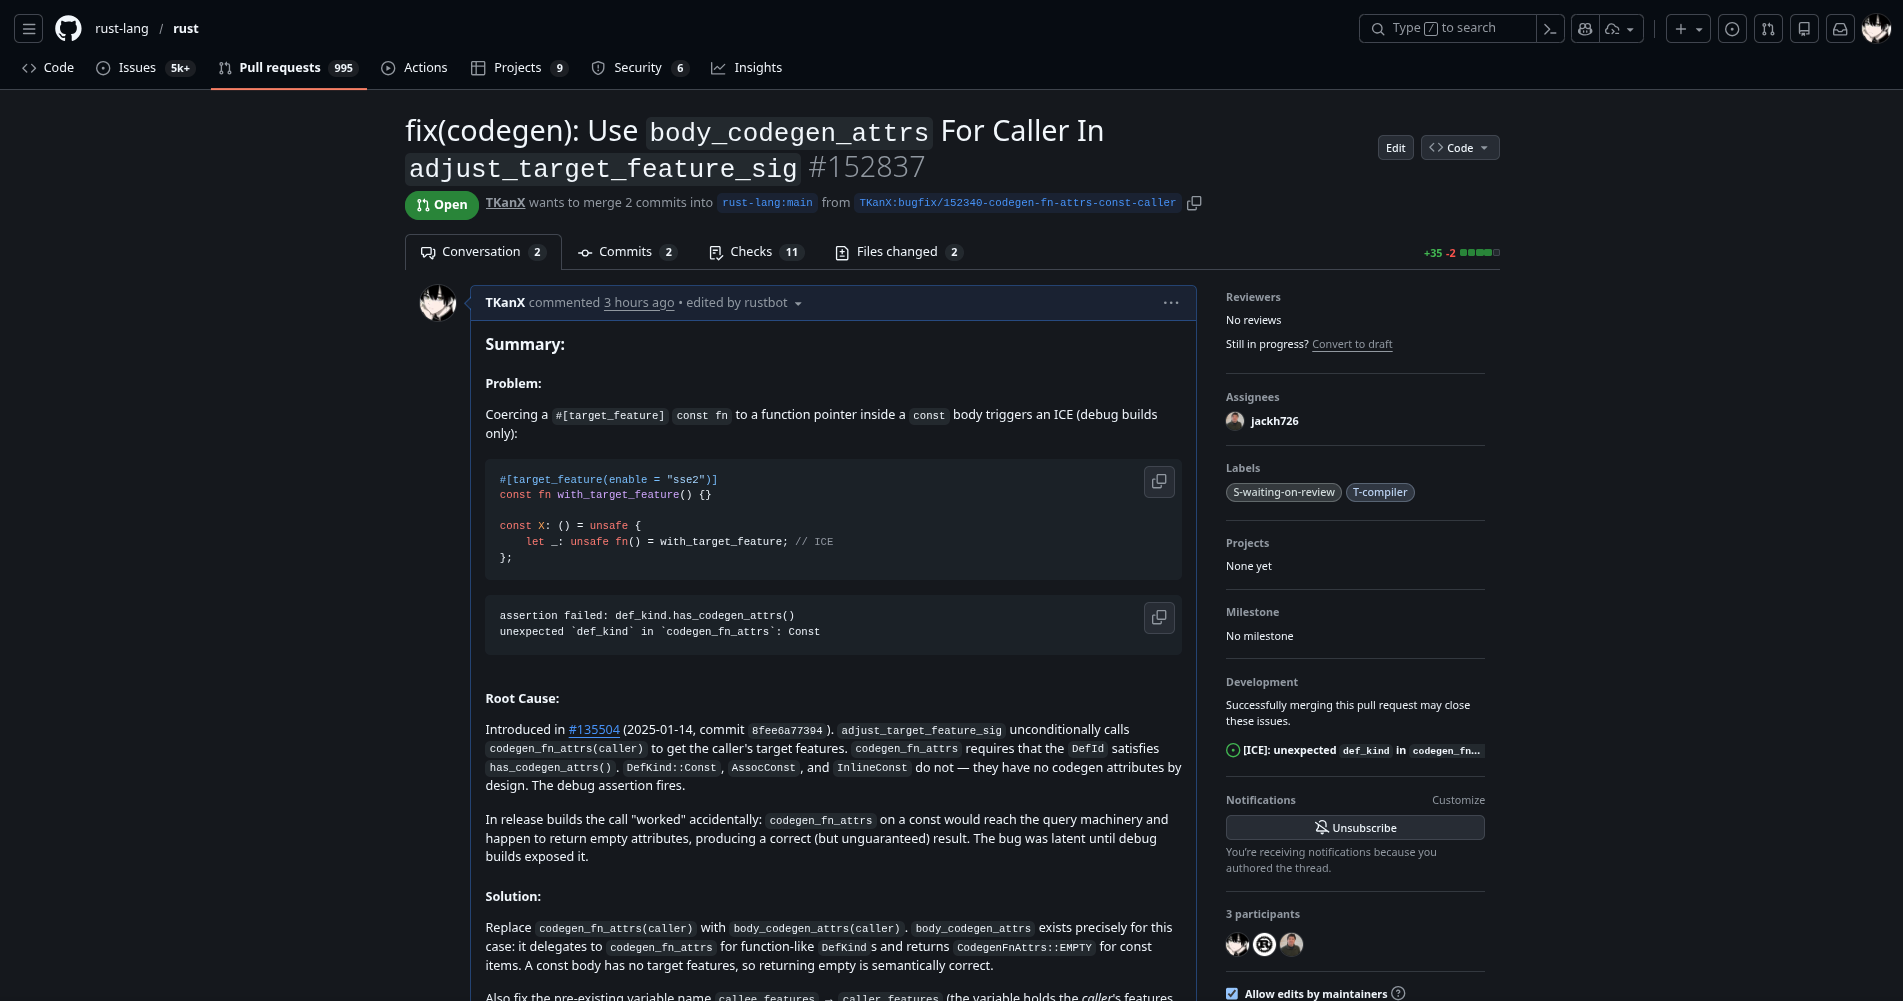Image resolution: width=1903 pixels, height=1001 pixels.
Task: Open the notifications inbox icon
Action: click(x=1840, y=29)
